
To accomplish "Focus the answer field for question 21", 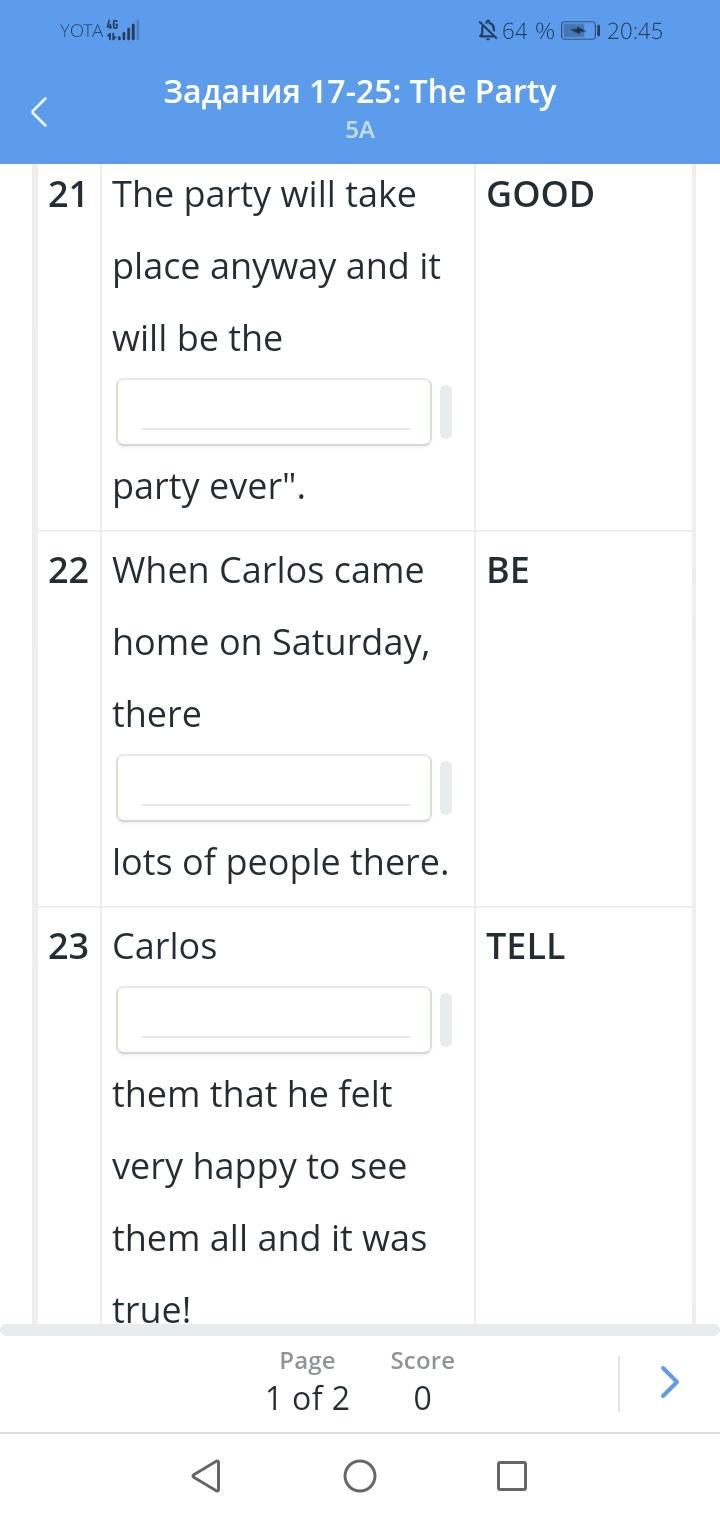I will click(274, 412).
